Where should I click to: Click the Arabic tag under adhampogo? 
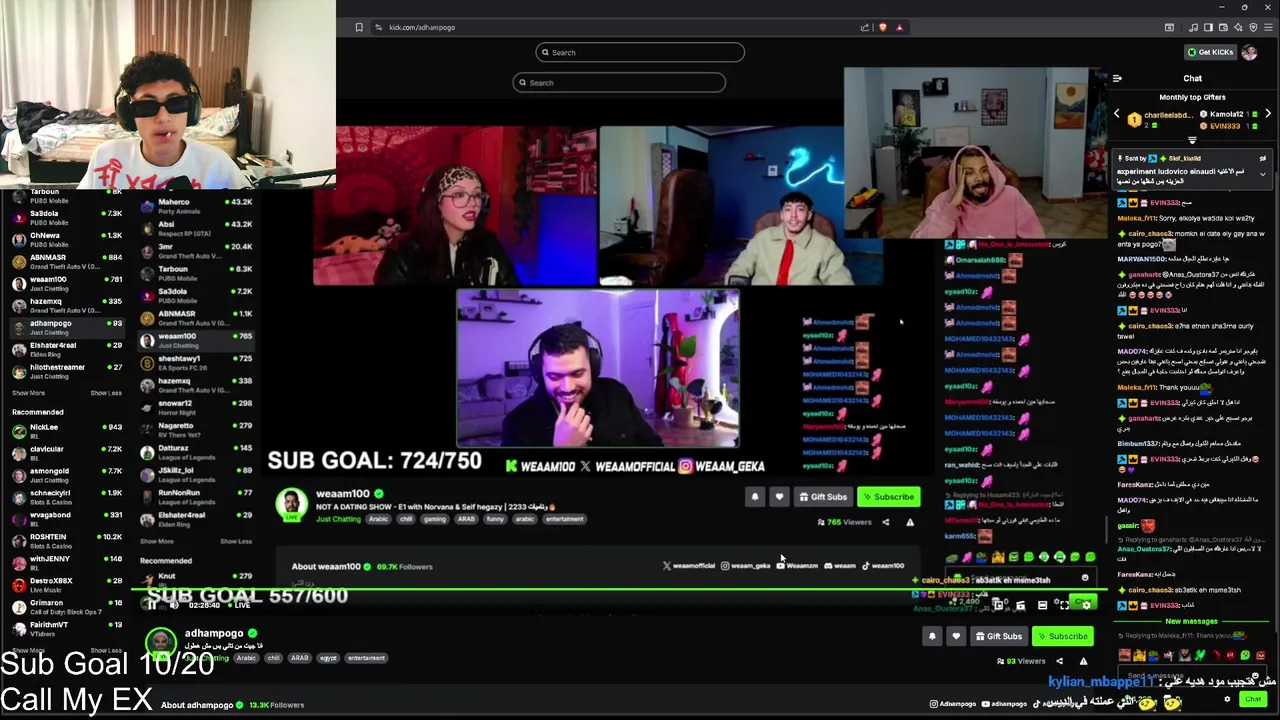pos(246,658)
